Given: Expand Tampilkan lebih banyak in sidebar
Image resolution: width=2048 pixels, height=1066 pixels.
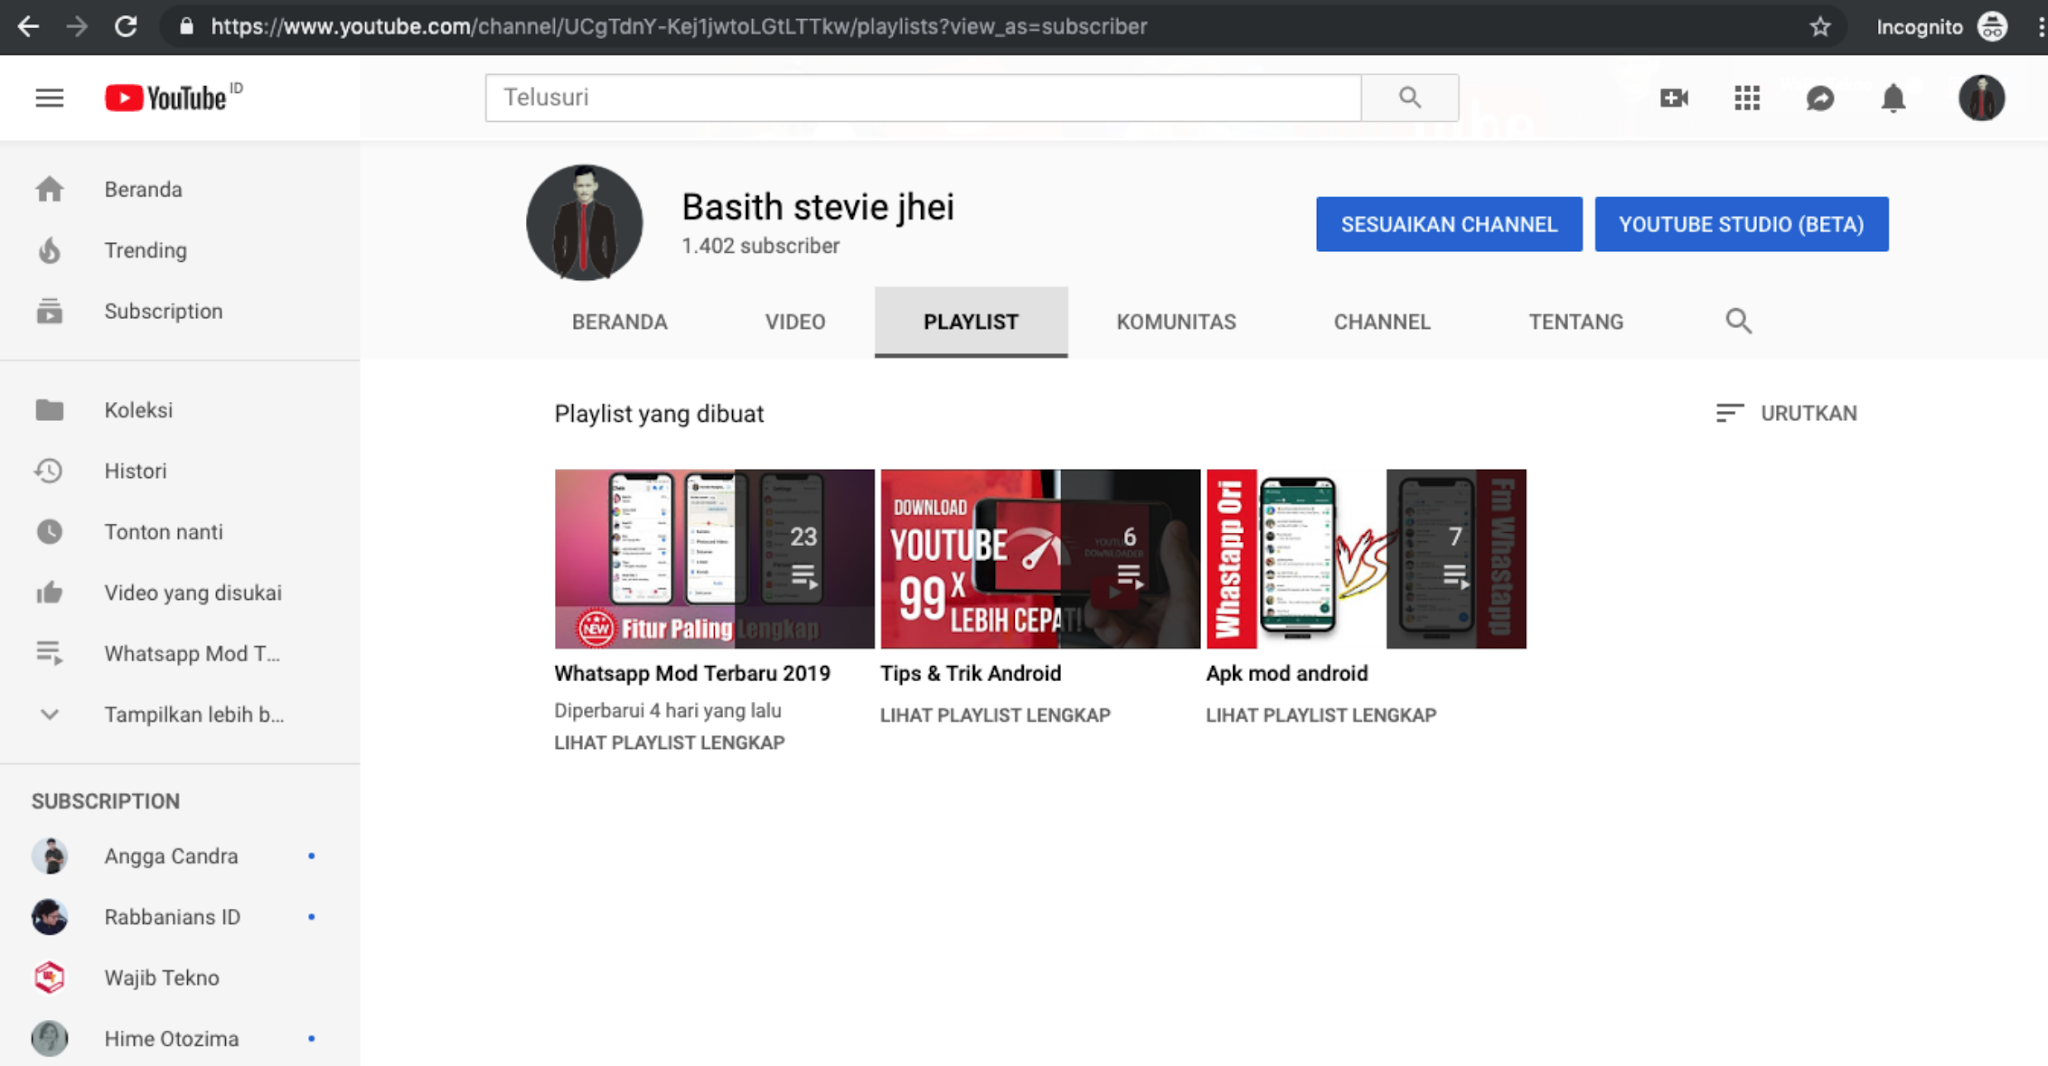Looking at the screenshot, I should (x=180, y=715).
